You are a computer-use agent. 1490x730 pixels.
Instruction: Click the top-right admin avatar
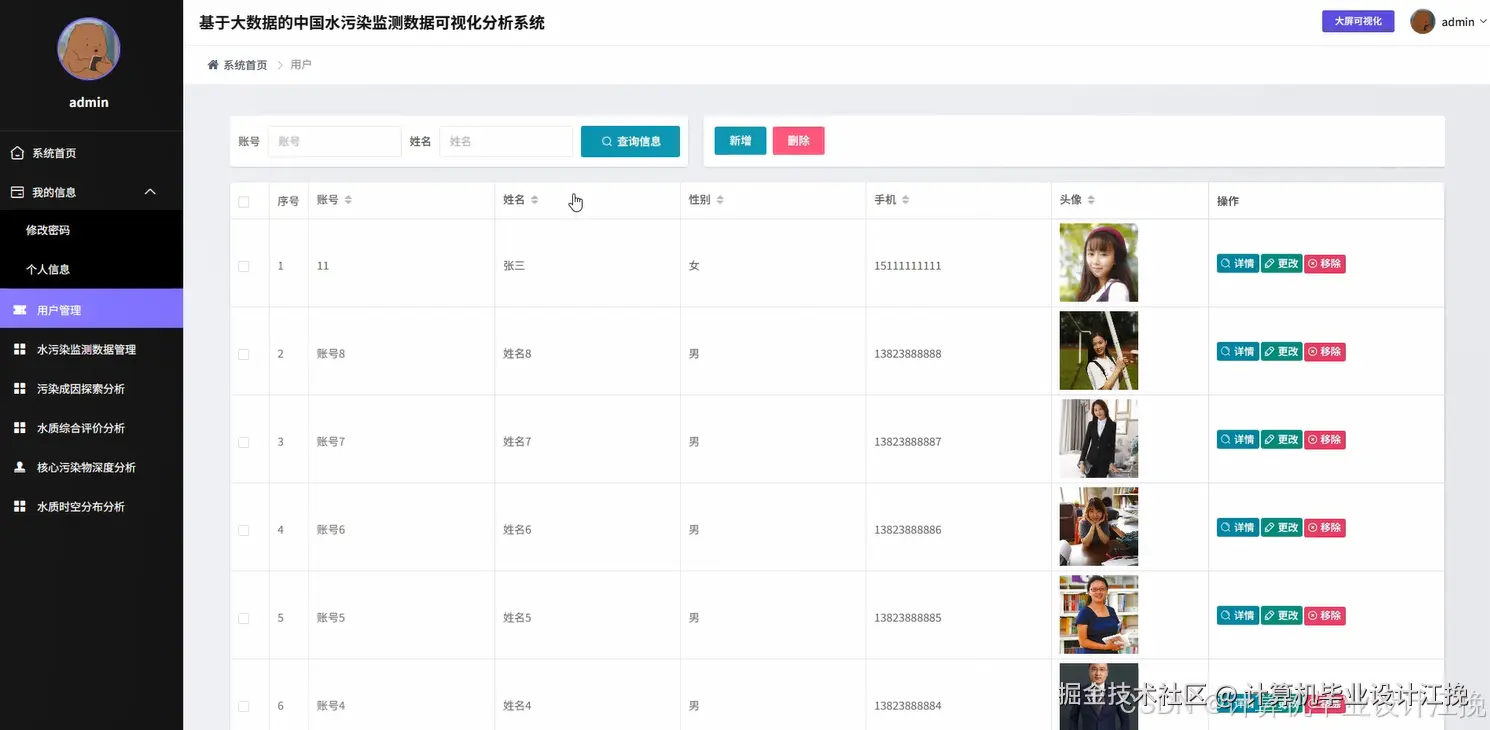[1422, 21]
